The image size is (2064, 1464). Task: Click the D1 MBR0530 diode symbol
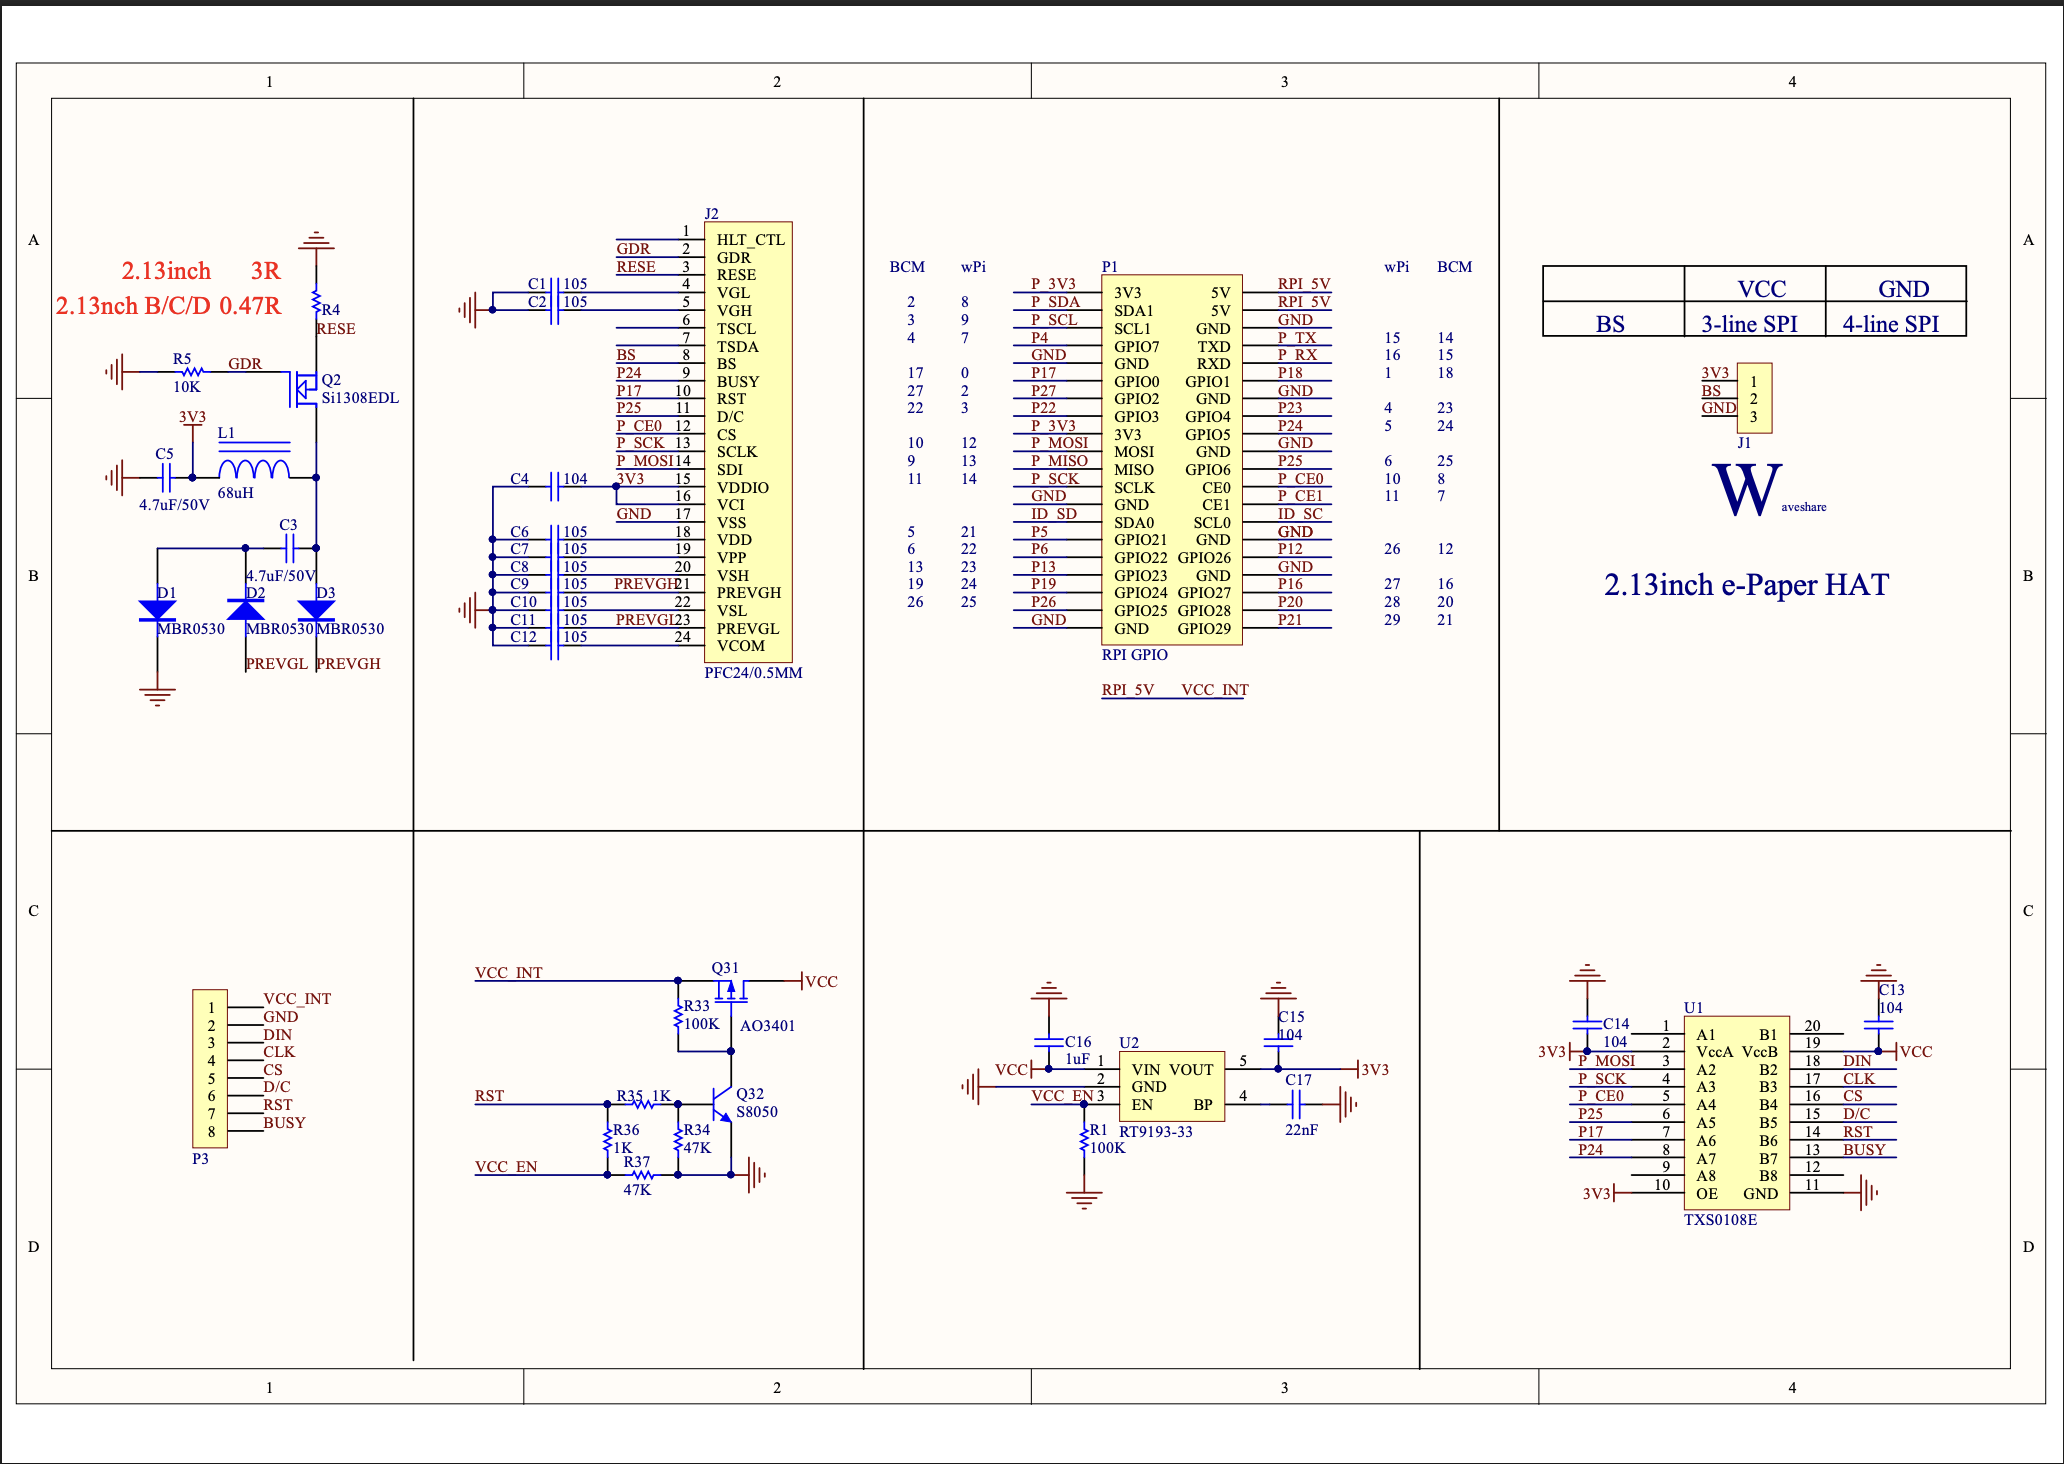157,609
